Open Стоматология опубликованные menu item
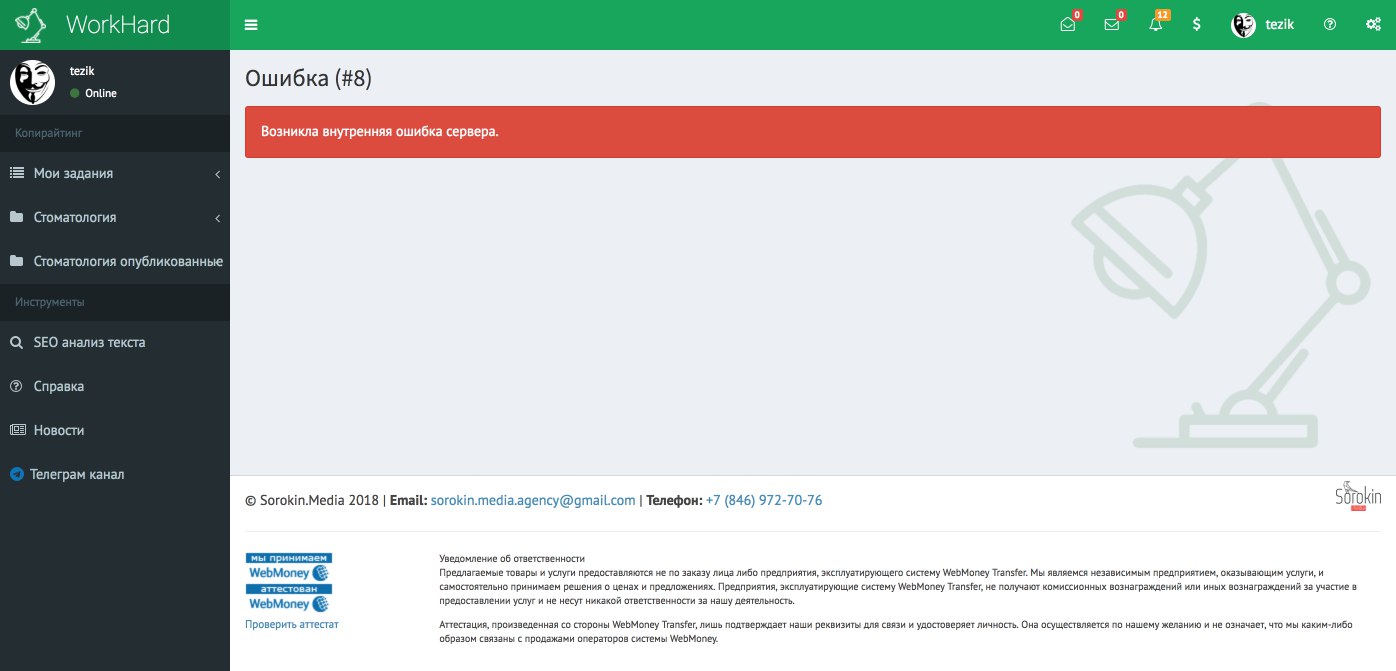This screenshot has height=671, width=1396. tap(115, 261)
